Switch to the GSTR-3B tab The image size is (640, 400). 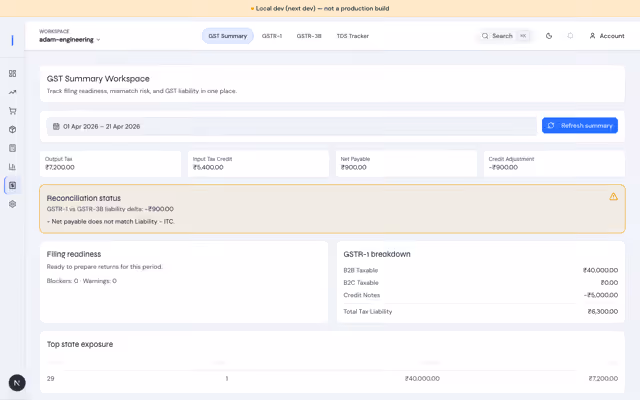tap(309, 36)
